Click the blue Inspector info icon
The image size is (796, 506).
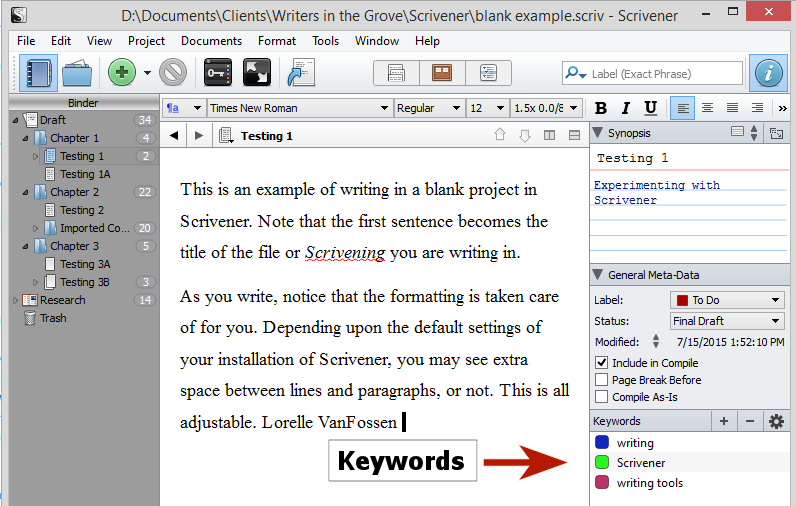coord(768,72)
